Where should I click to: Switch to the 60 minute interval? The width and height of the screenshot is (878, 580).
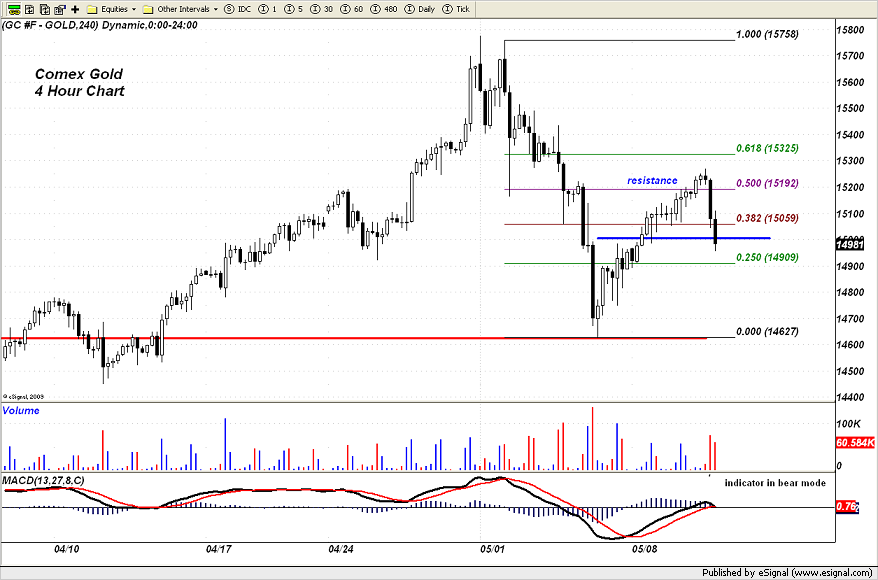[x=352, y=9]
